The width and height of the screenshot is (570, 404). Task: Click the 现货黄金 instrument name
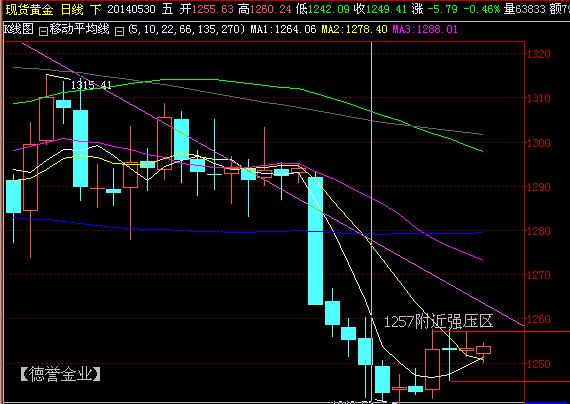point(29,9)
